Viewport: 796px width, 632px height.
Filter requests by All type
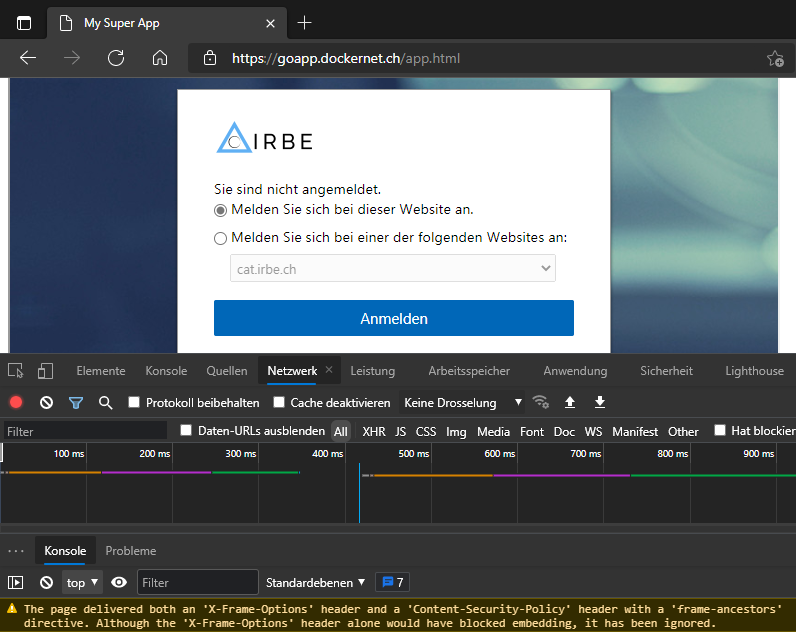(x=341, y=431)
